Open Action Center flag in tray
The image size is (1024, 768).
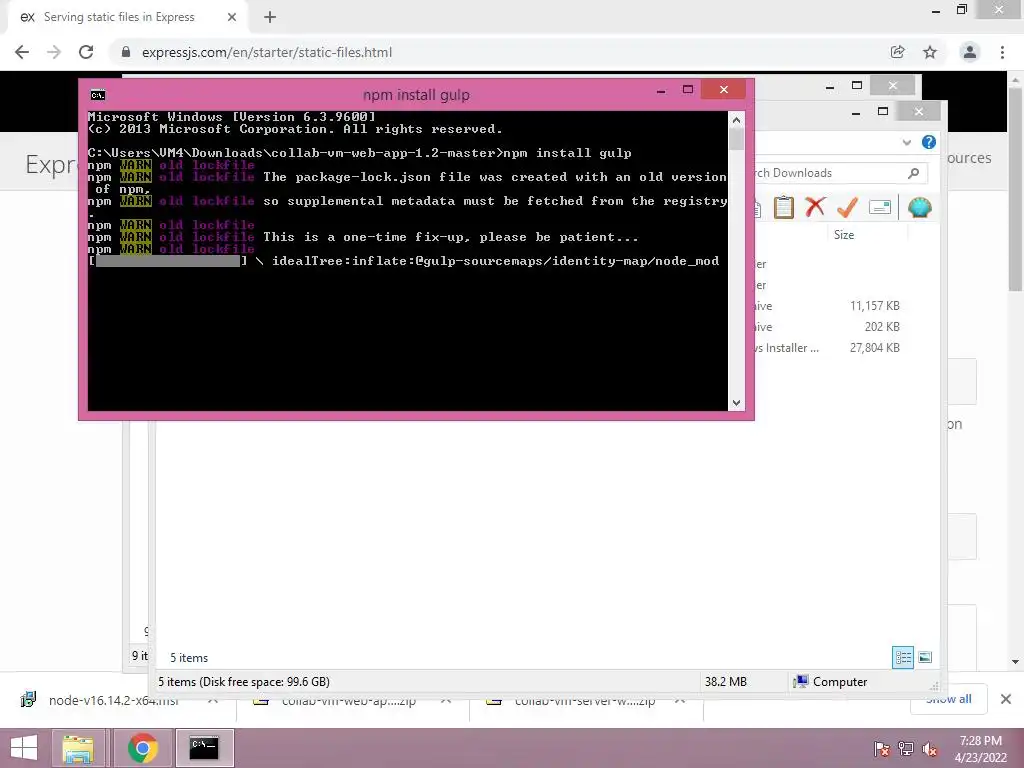tap(882, 749)
